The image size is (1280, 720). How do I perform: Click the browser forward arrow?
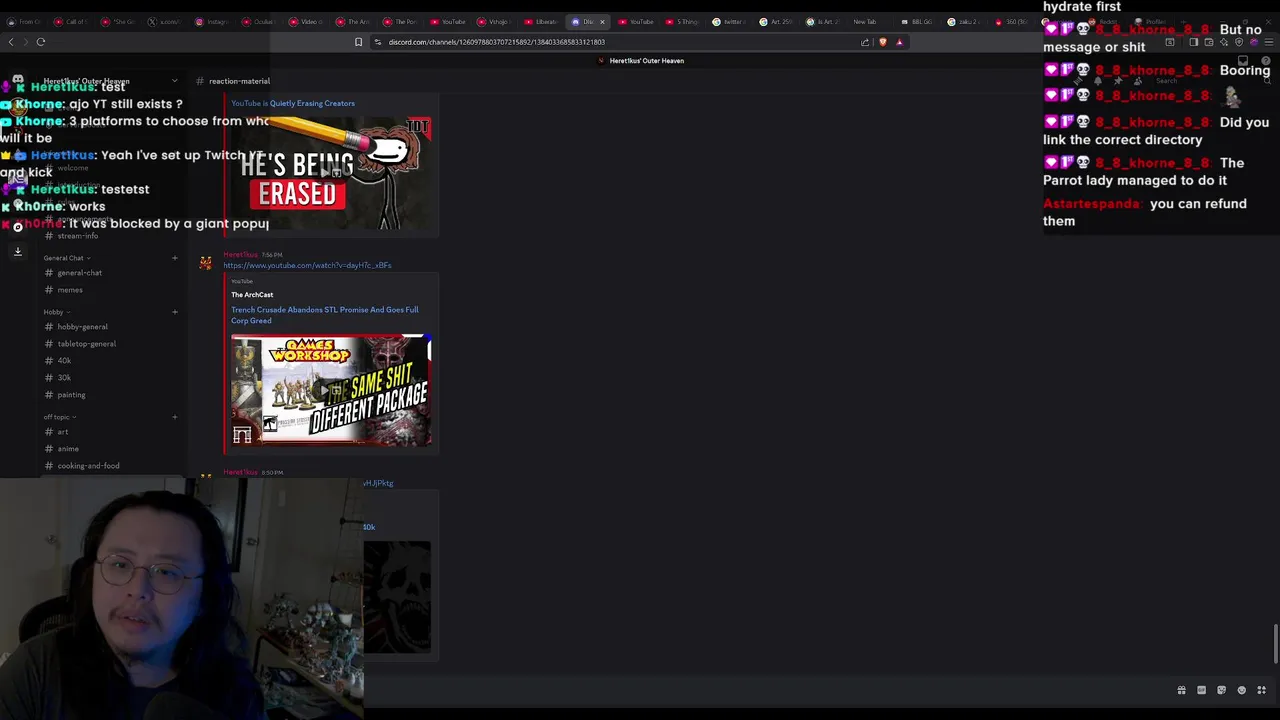point(25,42)
